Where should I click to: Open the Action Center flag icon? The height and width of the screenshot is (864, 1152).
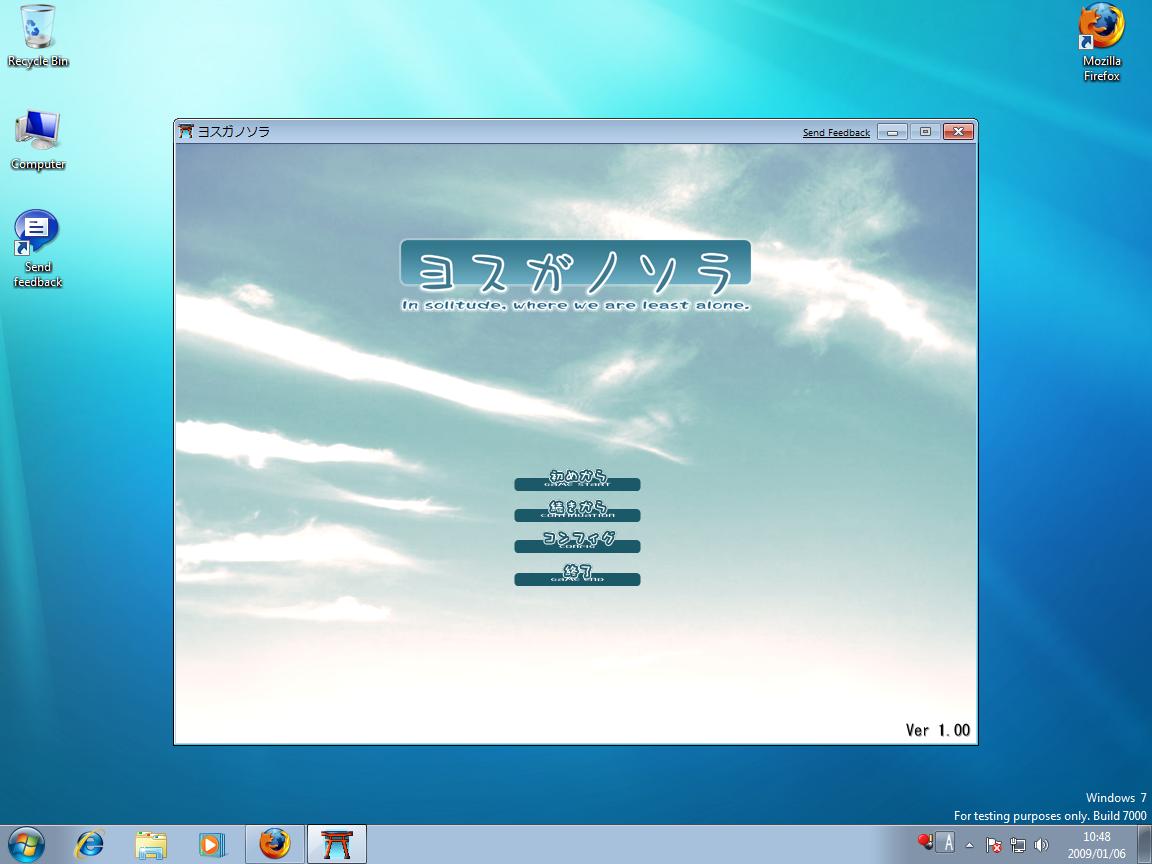(x=993, y=845)
